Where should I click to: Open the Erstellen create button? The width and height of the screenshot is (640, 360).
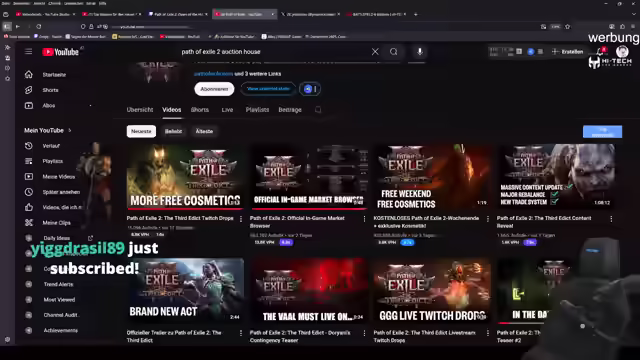pos(568,52)
